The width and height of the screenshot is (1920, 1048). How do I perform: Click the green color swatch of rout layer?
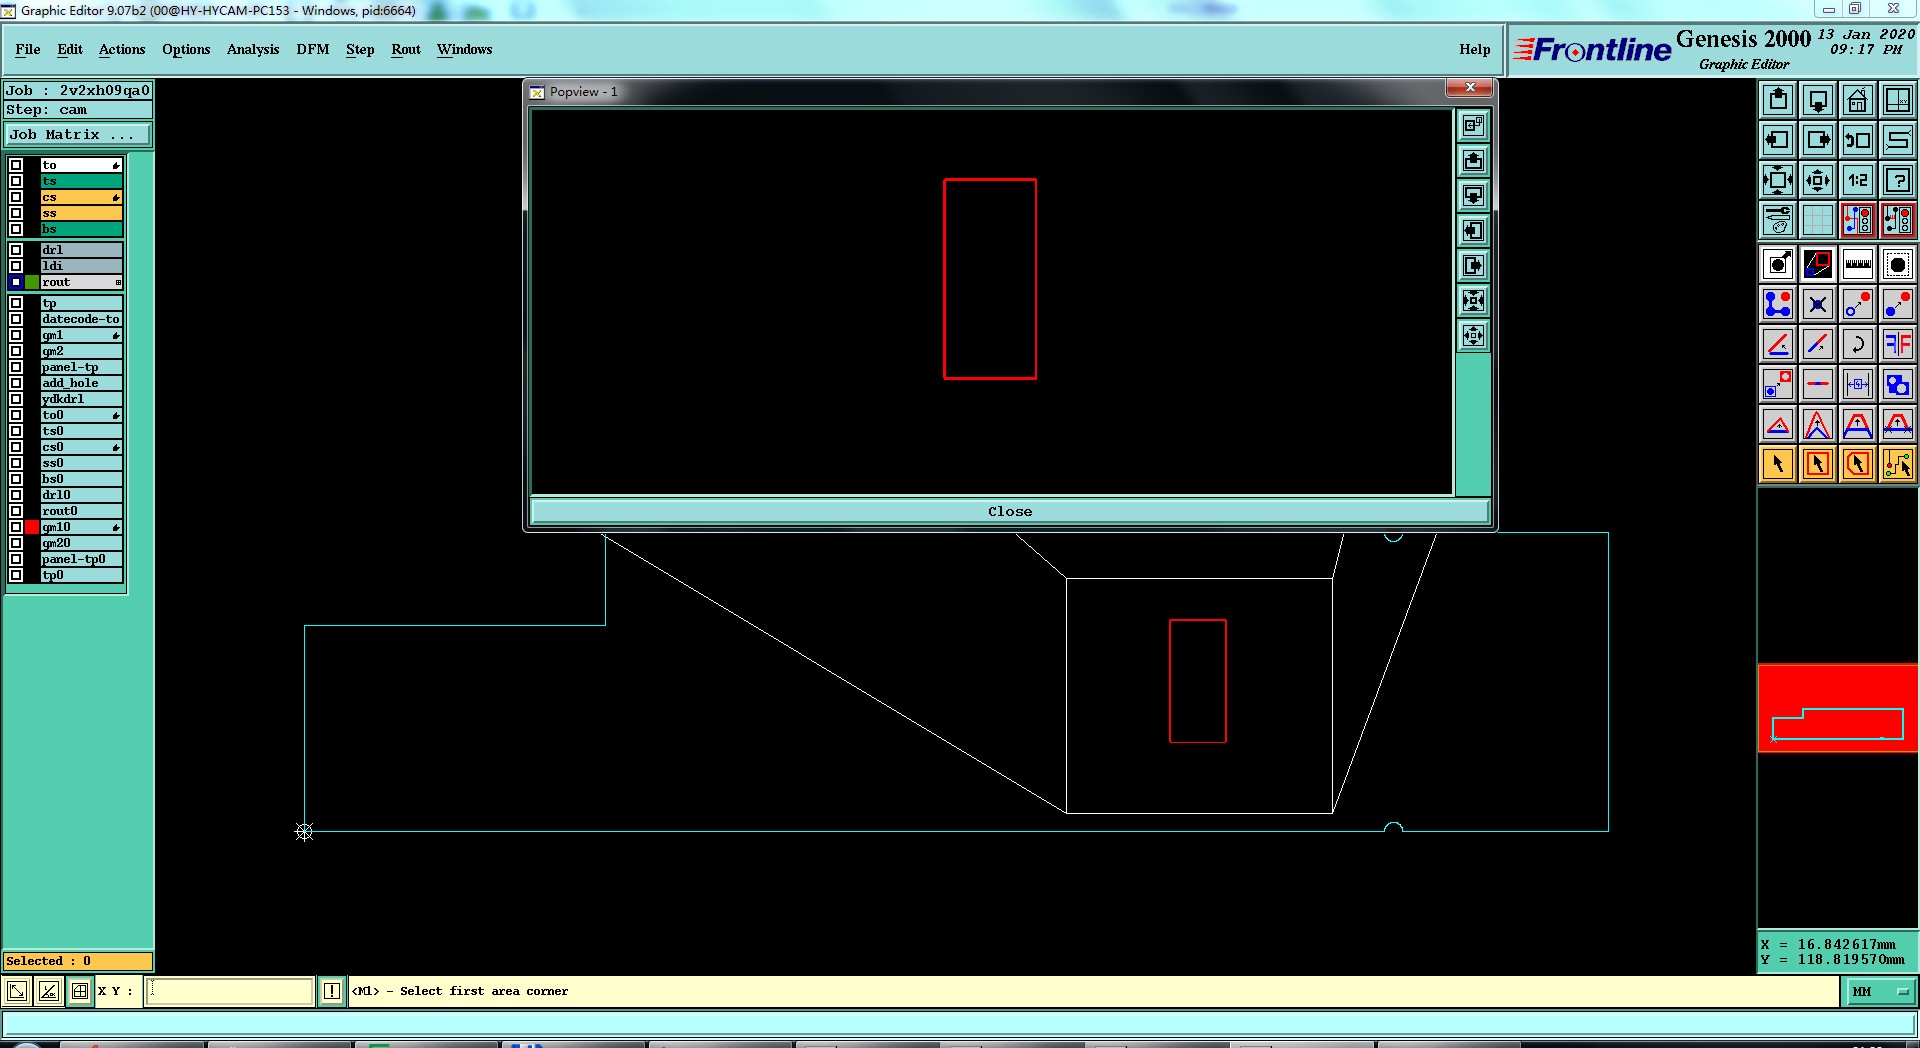point(32,282)
